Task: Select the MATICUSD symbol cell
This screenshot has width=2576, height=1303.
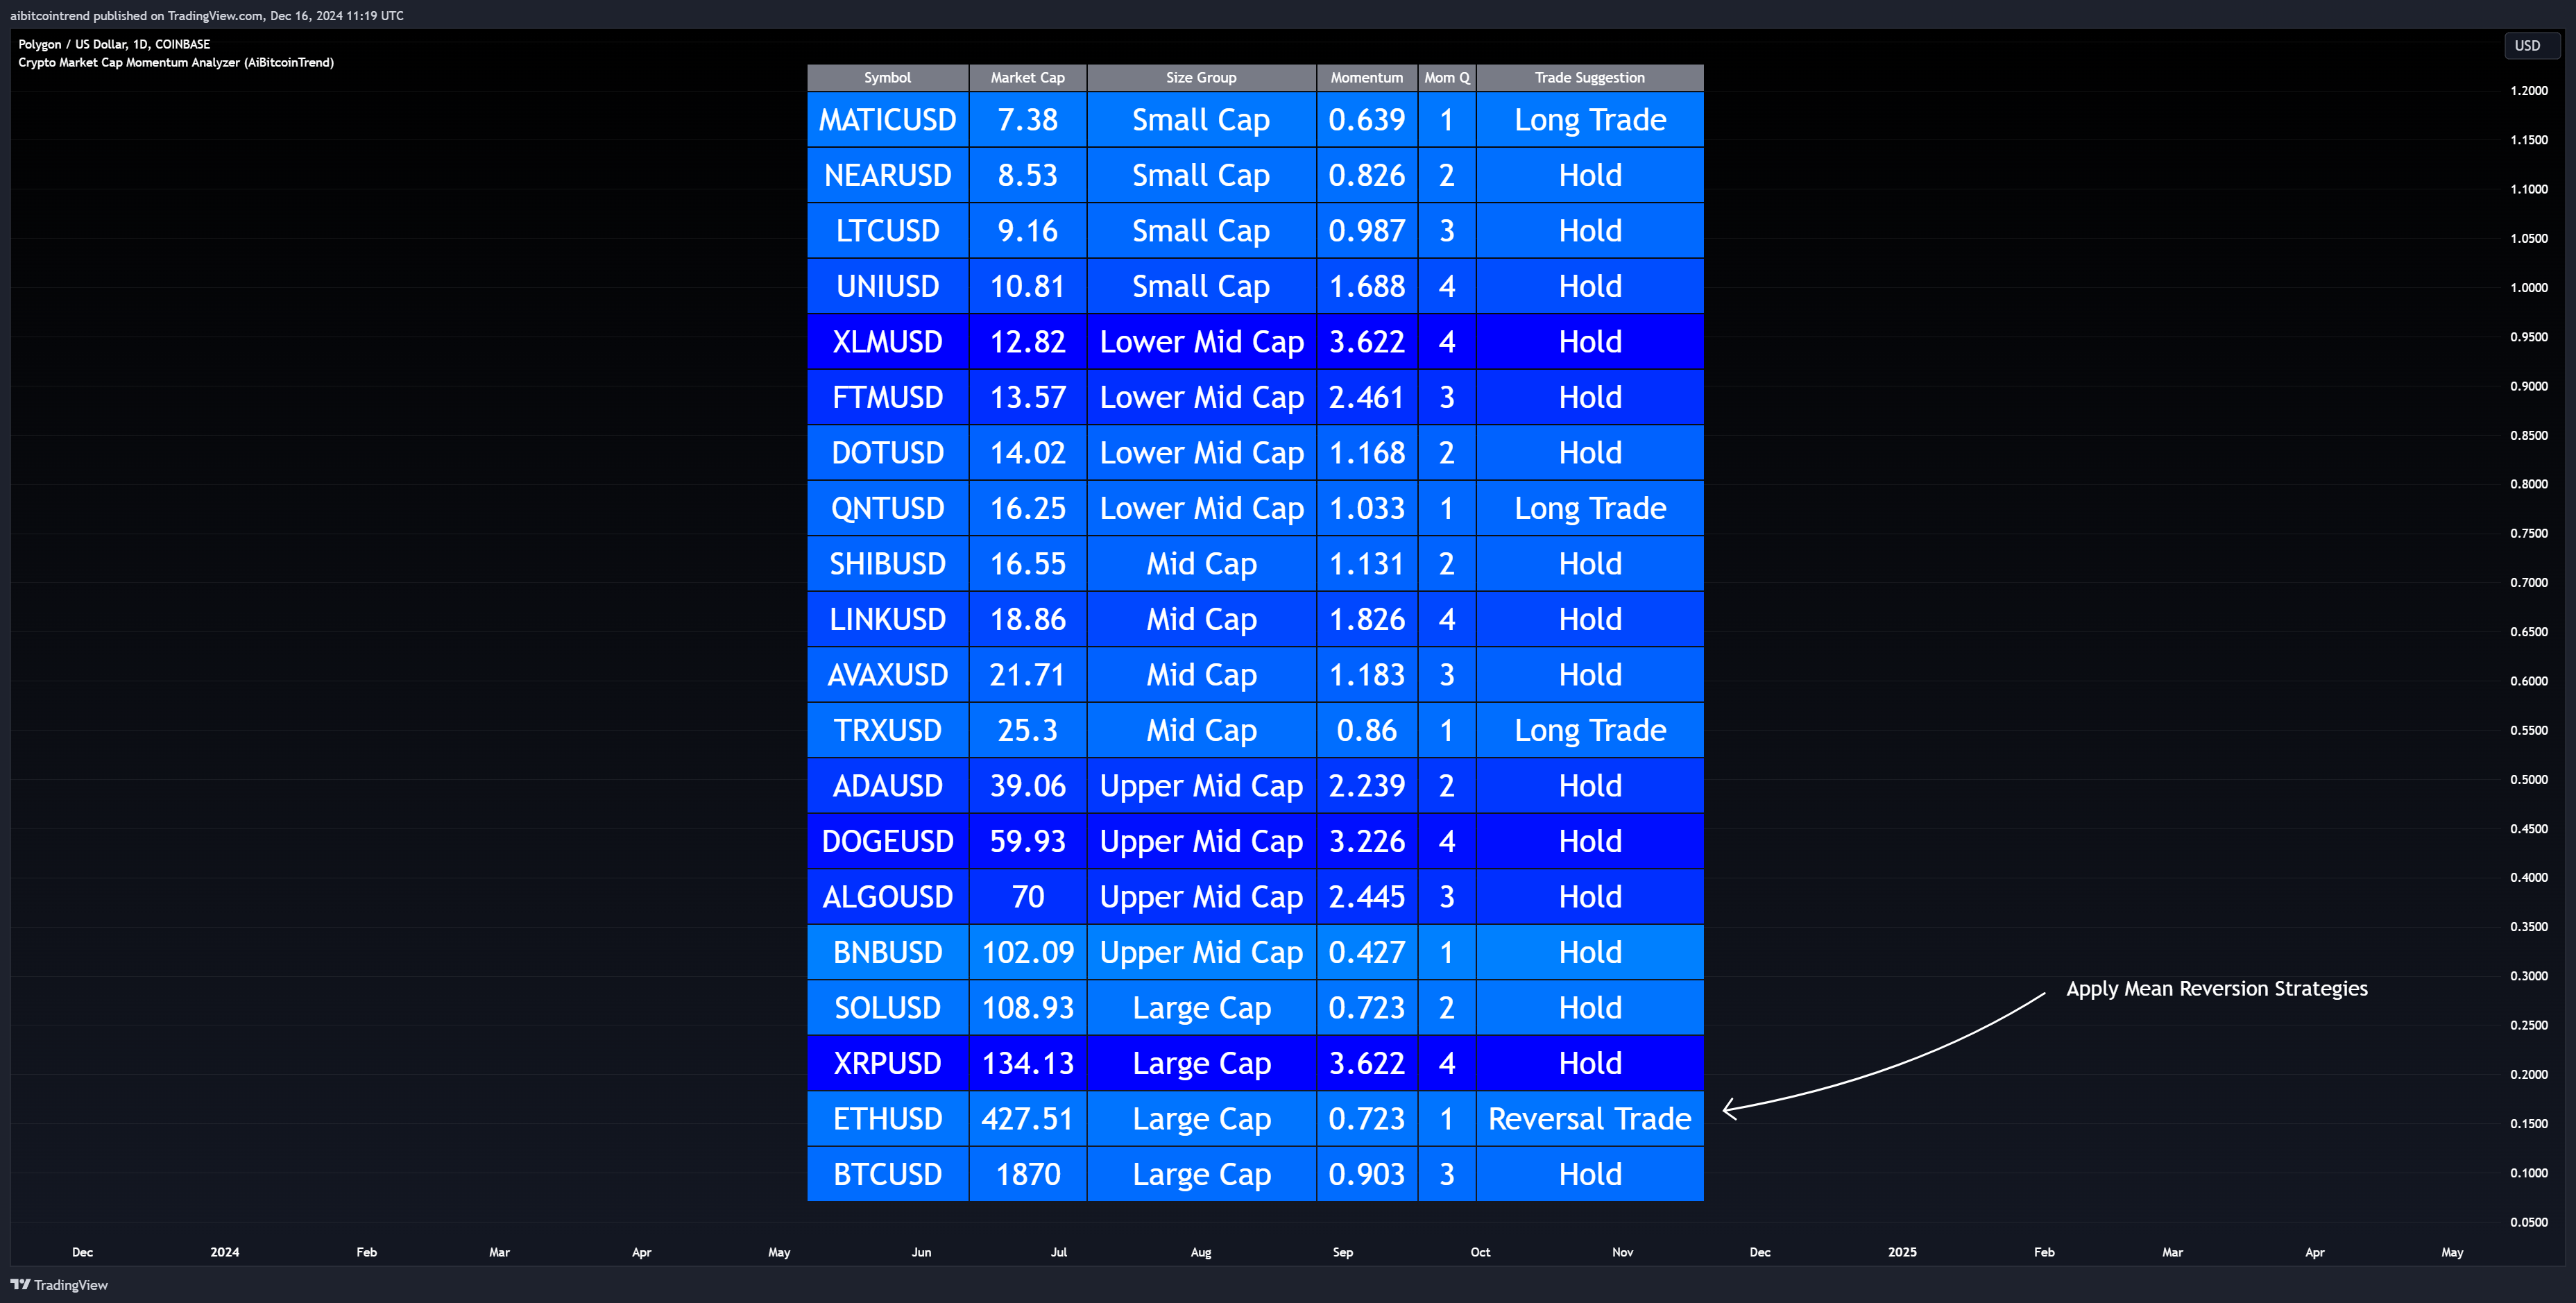Action: [888, 120]
